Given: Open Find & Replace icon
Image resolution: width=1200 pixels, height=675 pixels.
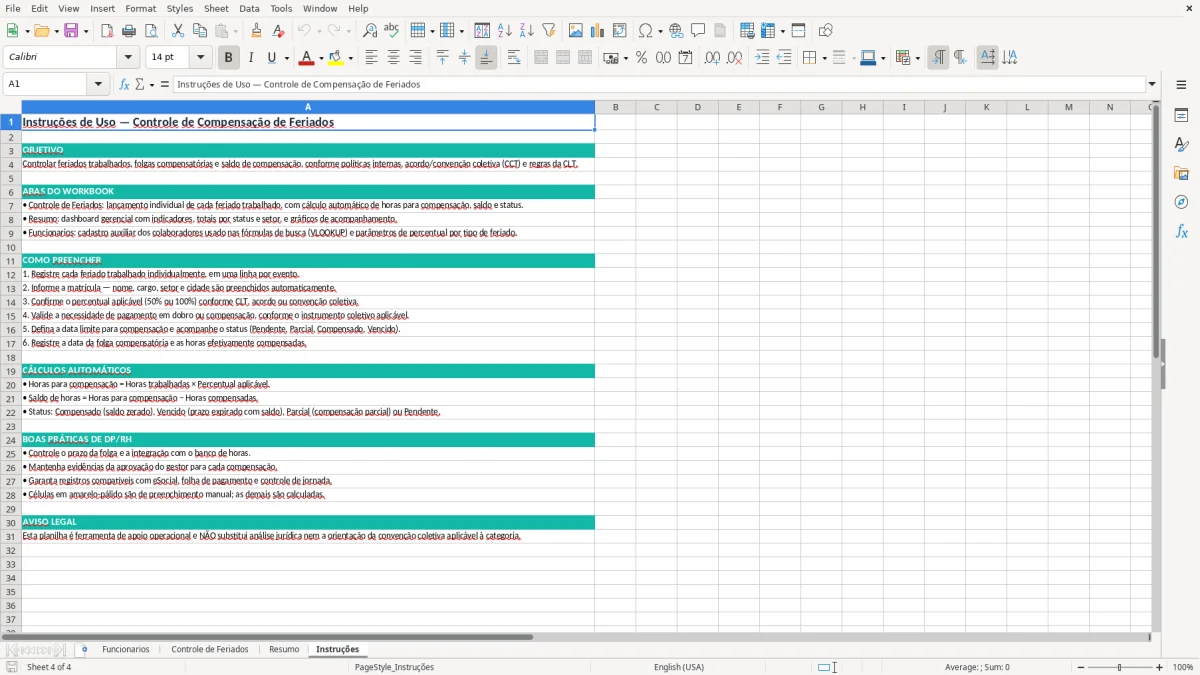Looking at the screenshot, I should [370, 31].
